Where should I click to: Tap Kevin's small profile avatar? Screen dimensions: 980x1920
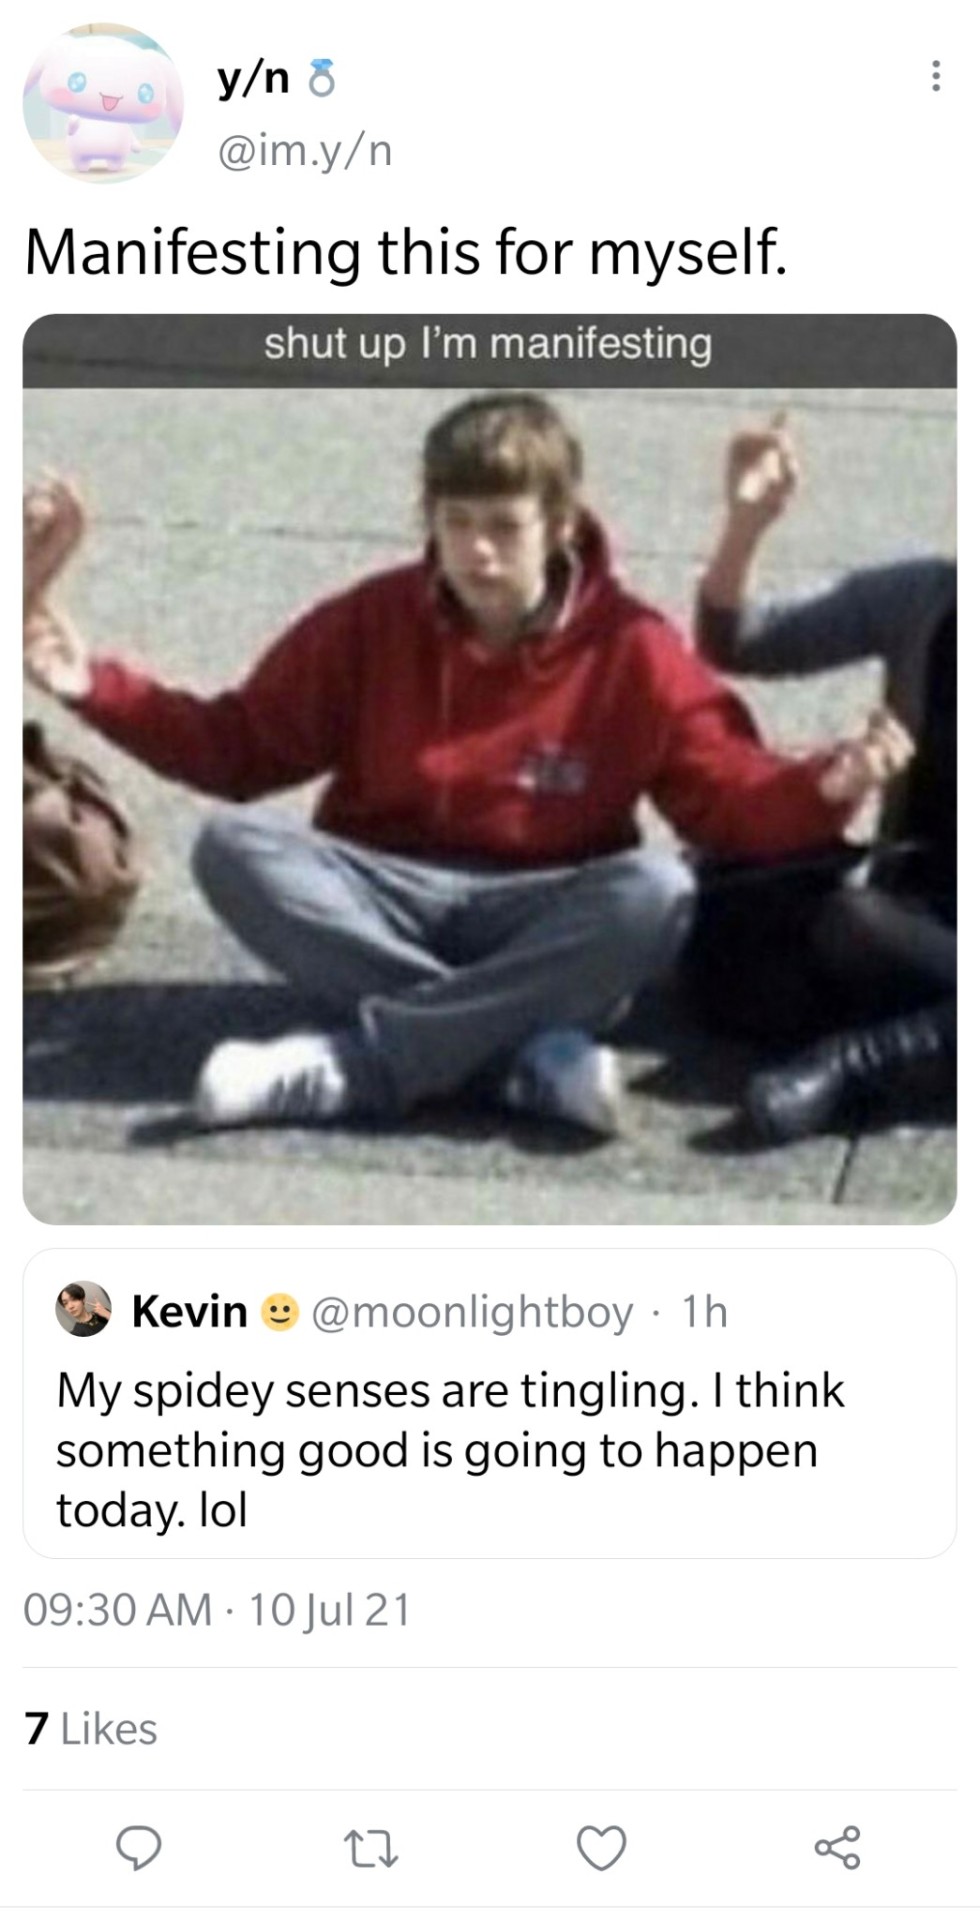[x=83, y=1309]
